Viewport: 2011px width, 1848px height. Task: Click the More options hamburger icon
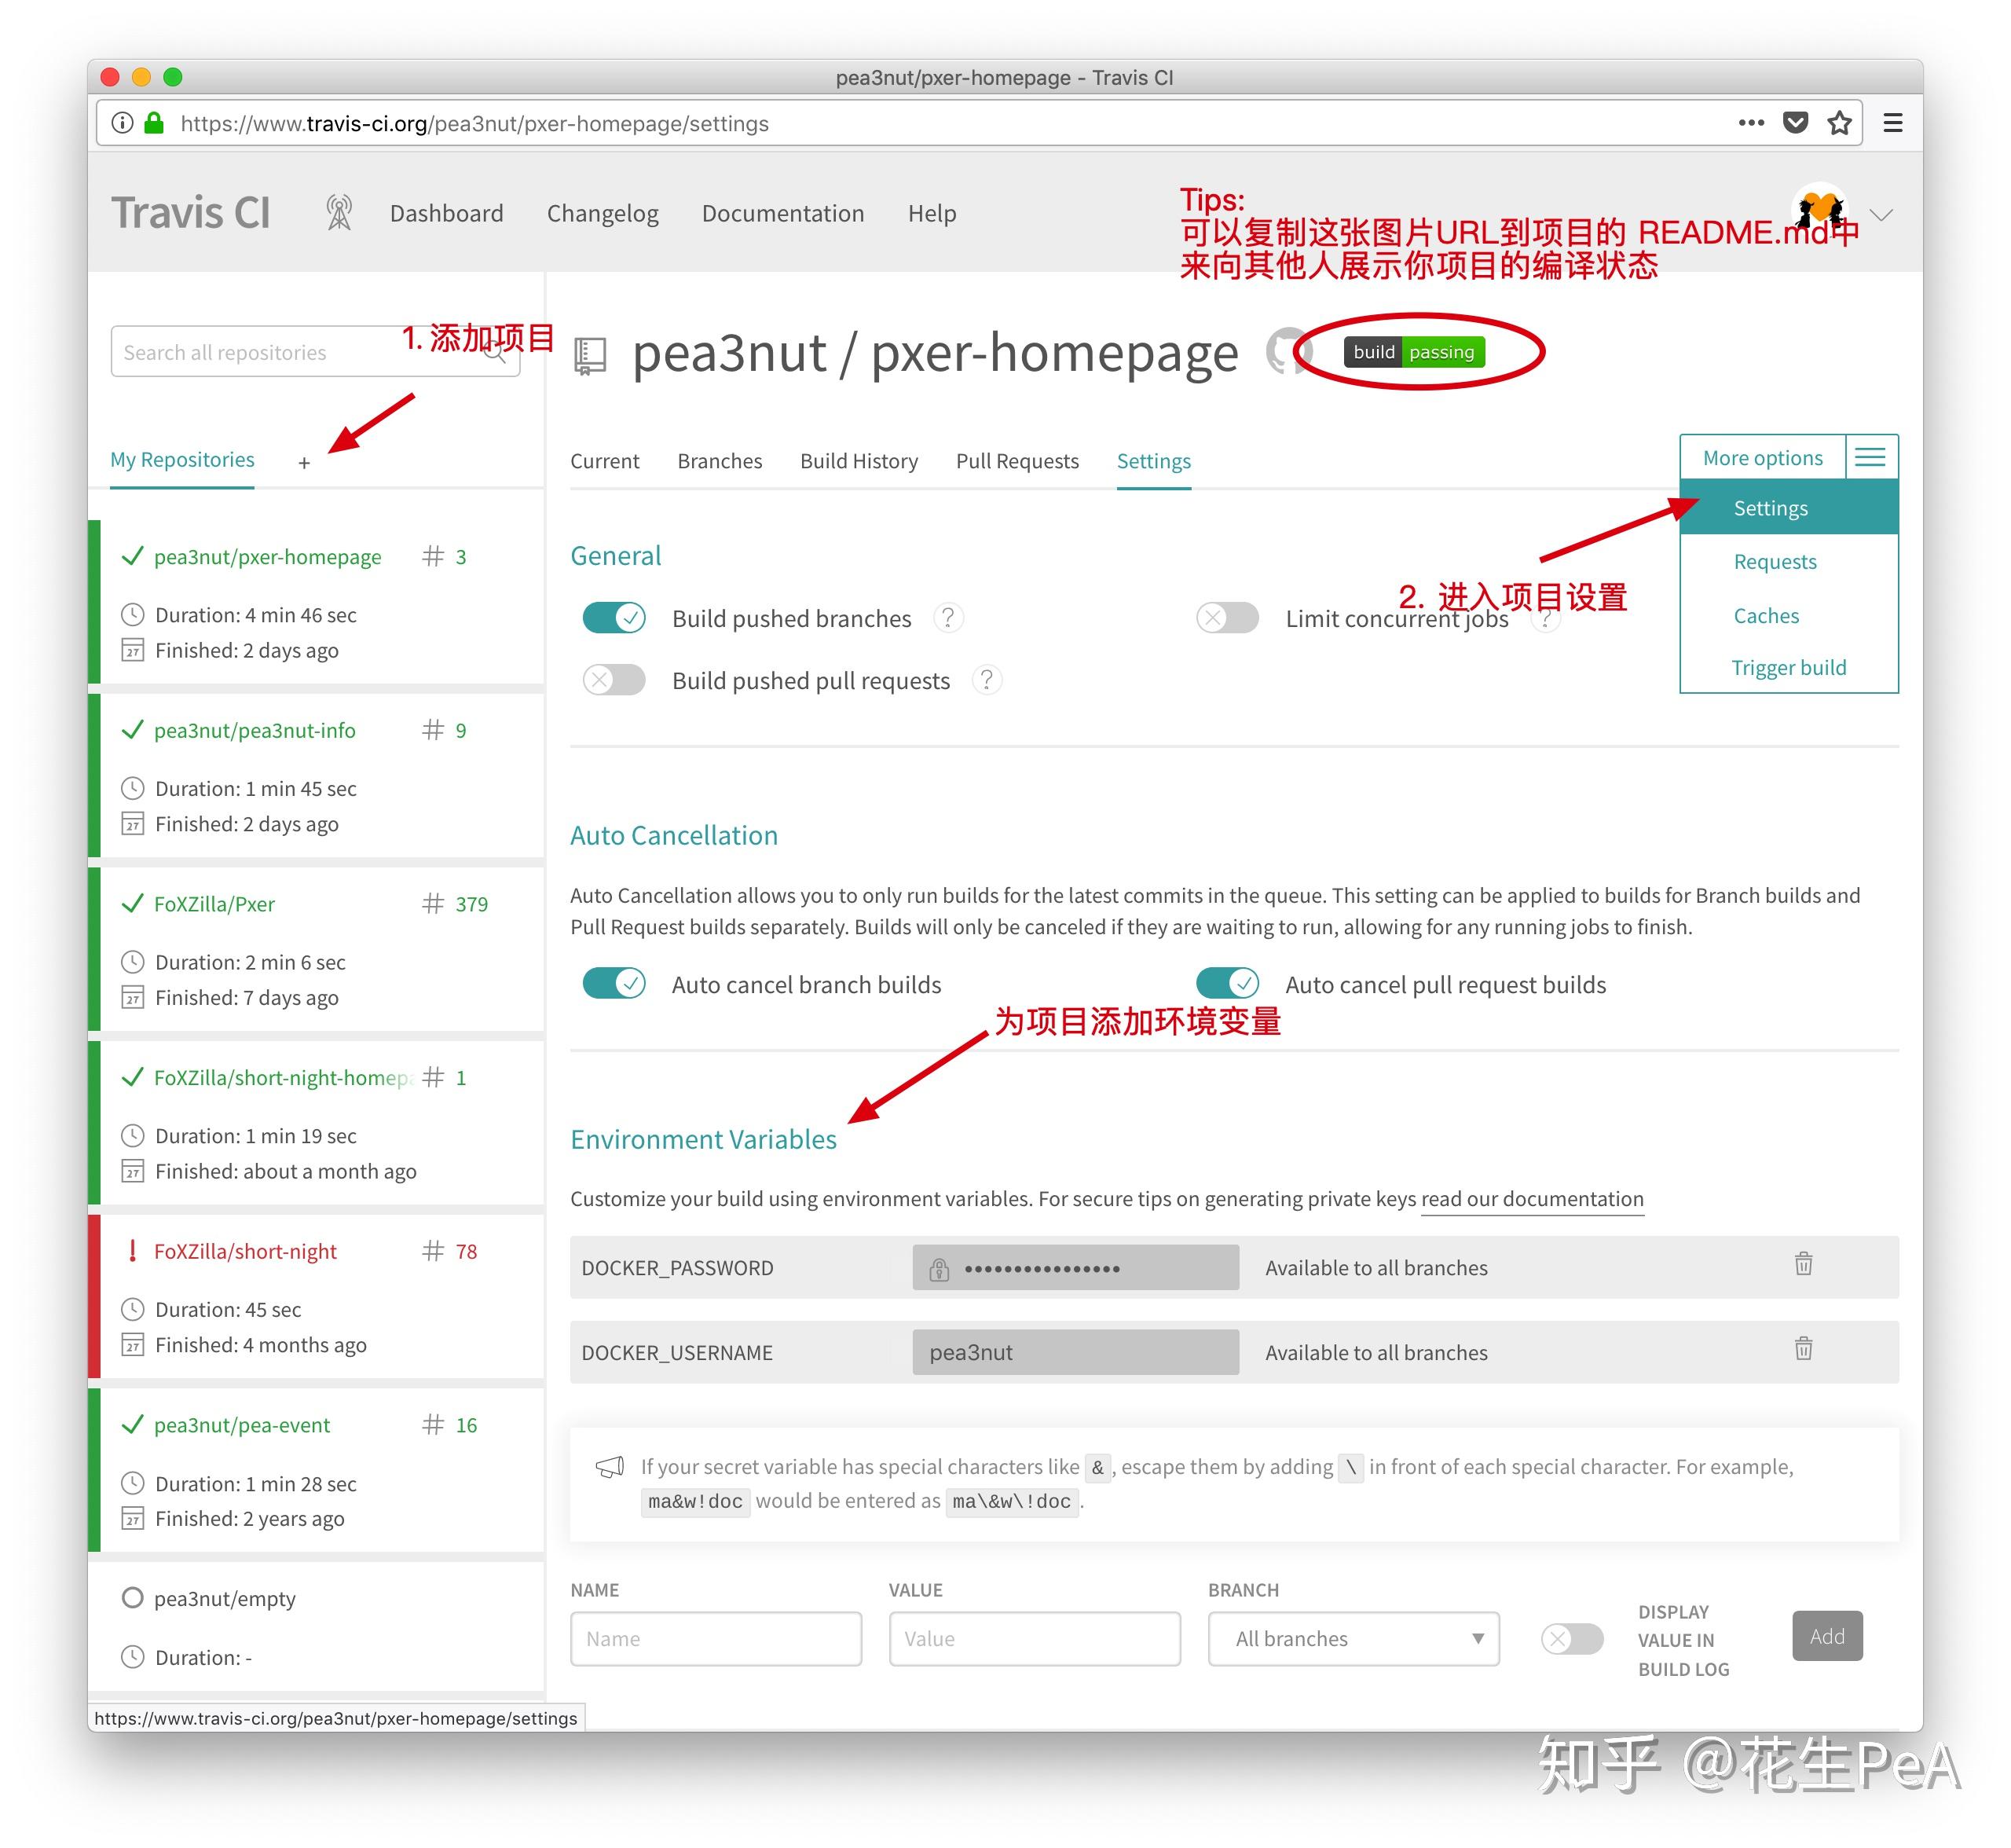pos(1870,458)
